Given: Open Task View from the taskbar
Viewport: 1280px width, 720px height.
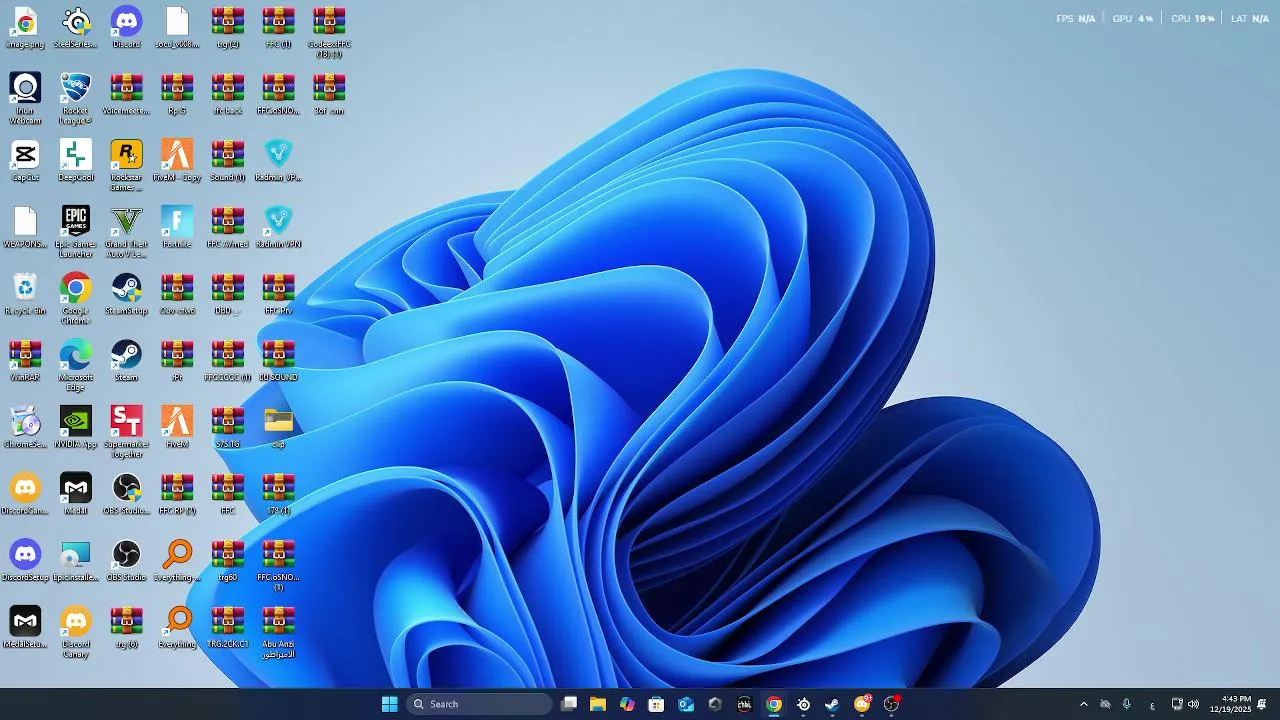Looking at the screenshot, I should tap(569, 704).
